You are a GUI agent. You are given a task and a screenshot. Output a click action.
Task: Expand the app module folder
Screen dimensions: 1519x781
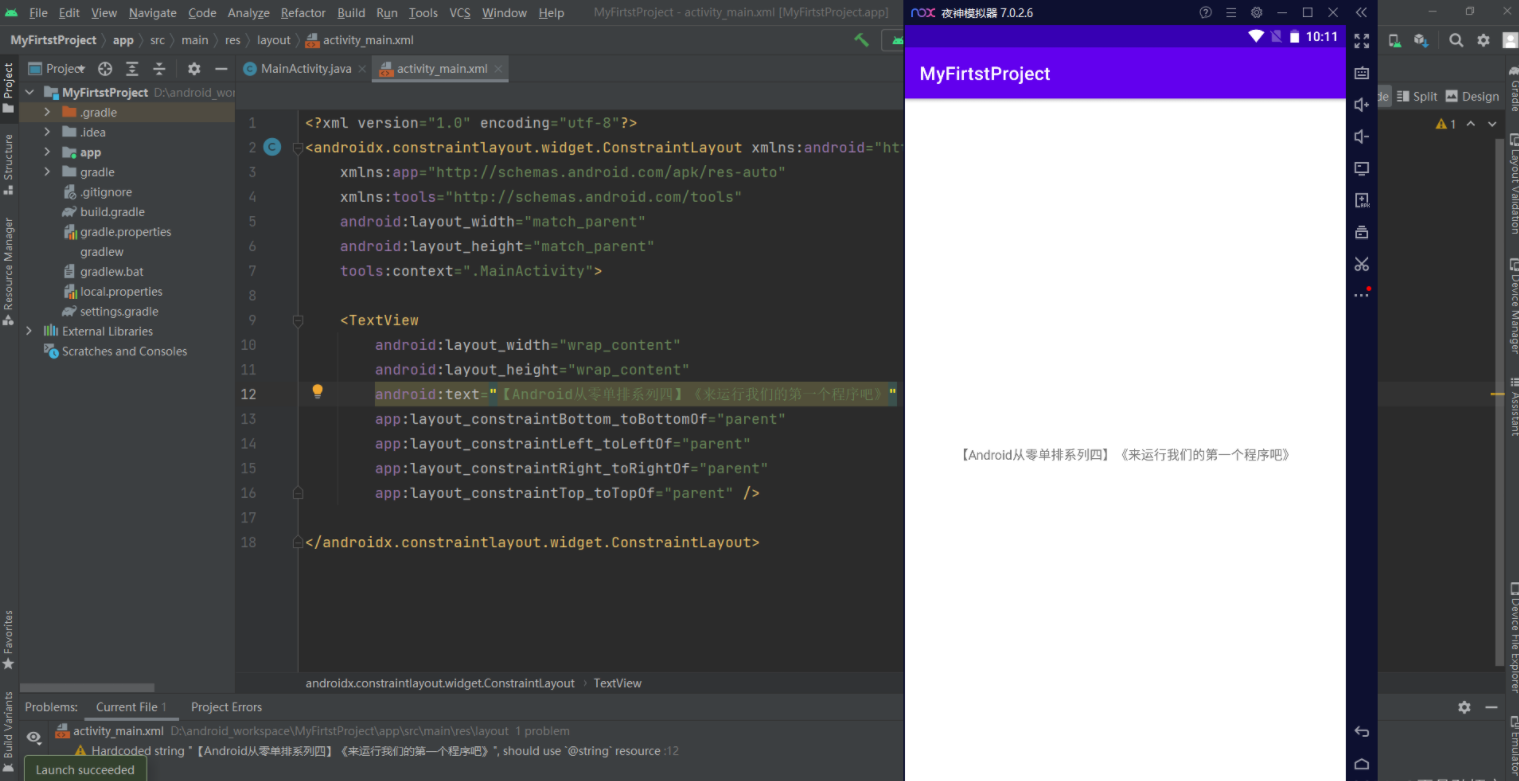pos(47,152)
